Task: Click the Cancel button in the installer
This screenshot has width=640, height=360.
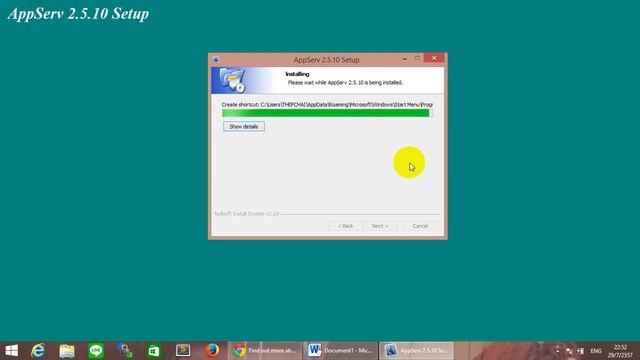Action: 420,226
